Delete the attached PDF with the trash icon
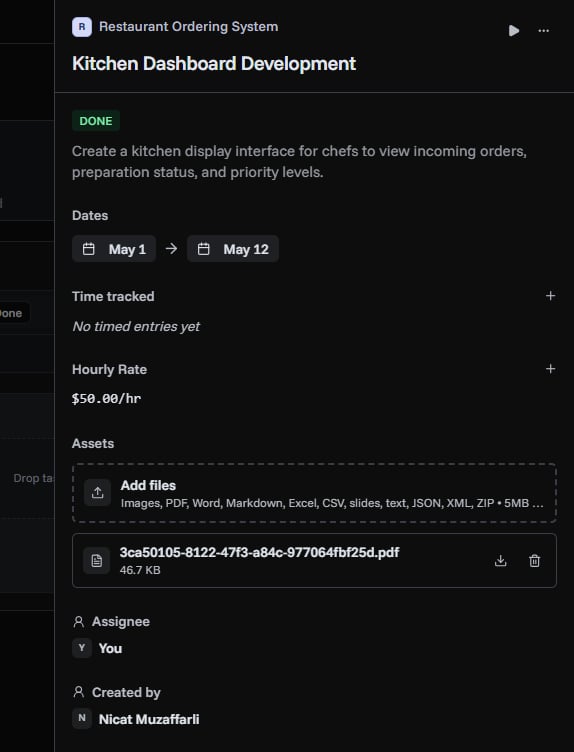The width and height of the screenshot is (574, 752). click(x=534, y=561)
